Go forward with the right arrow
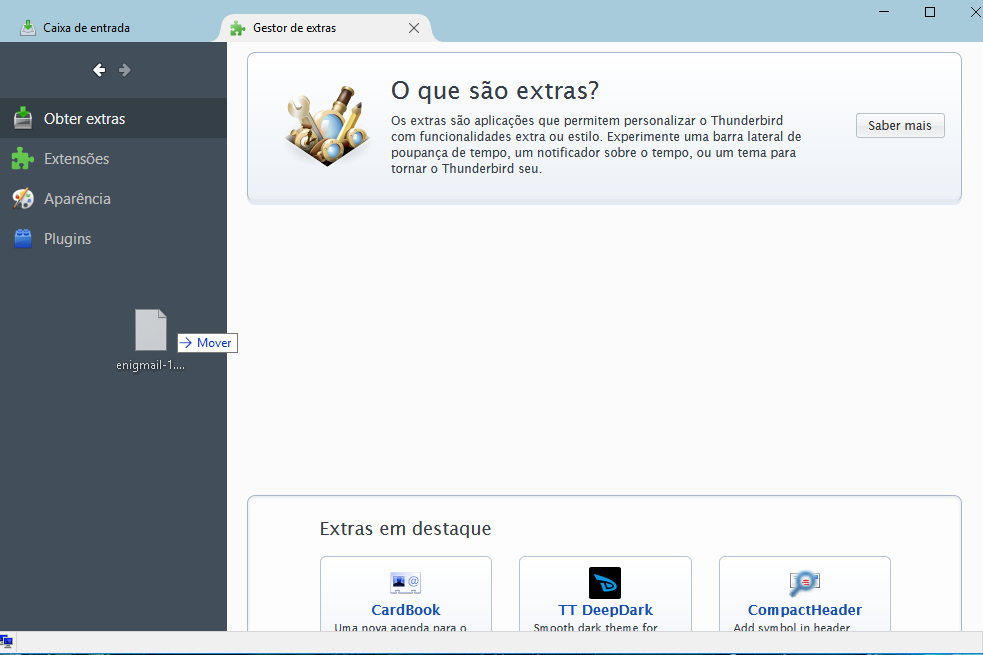The width and height of the screenshot is (983, 655). click(125, 70)
